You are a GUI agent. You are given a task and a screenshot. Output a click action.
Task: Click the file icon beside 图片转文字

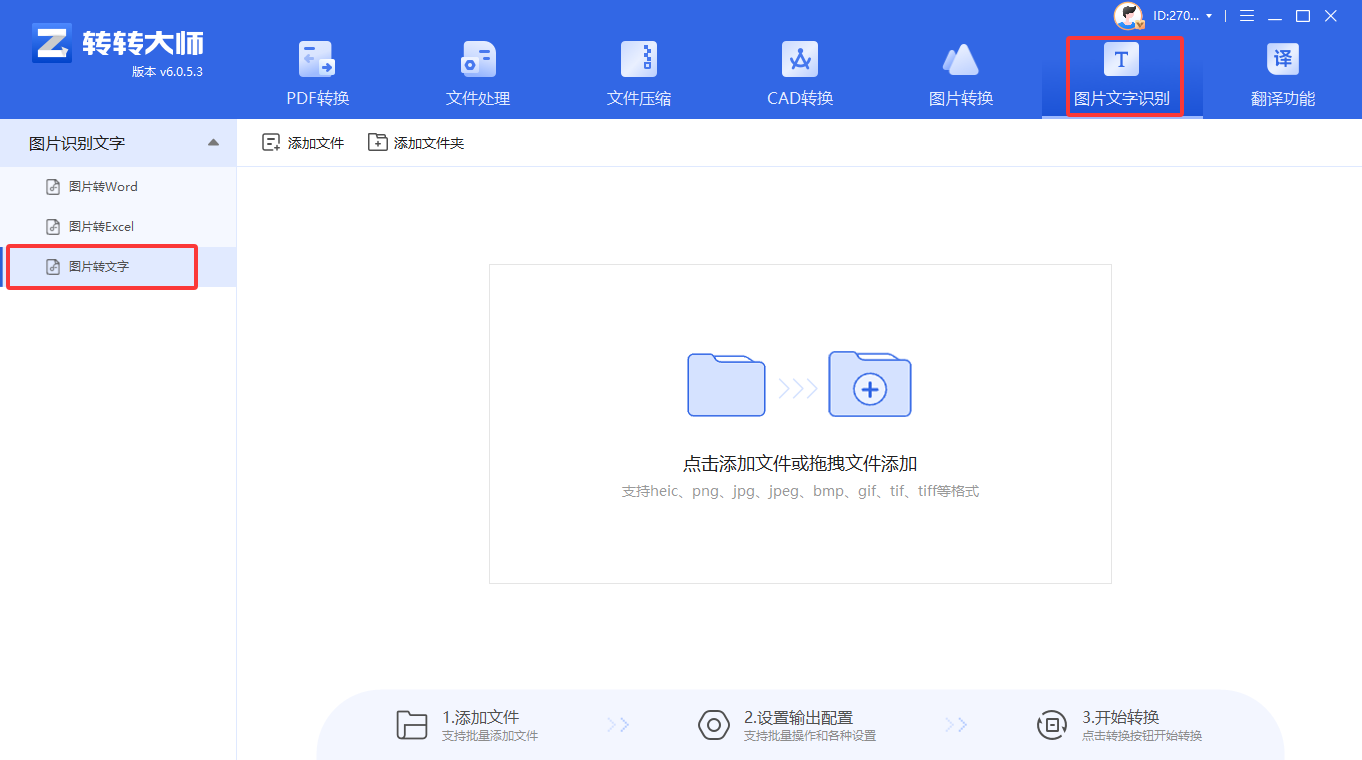53,267
